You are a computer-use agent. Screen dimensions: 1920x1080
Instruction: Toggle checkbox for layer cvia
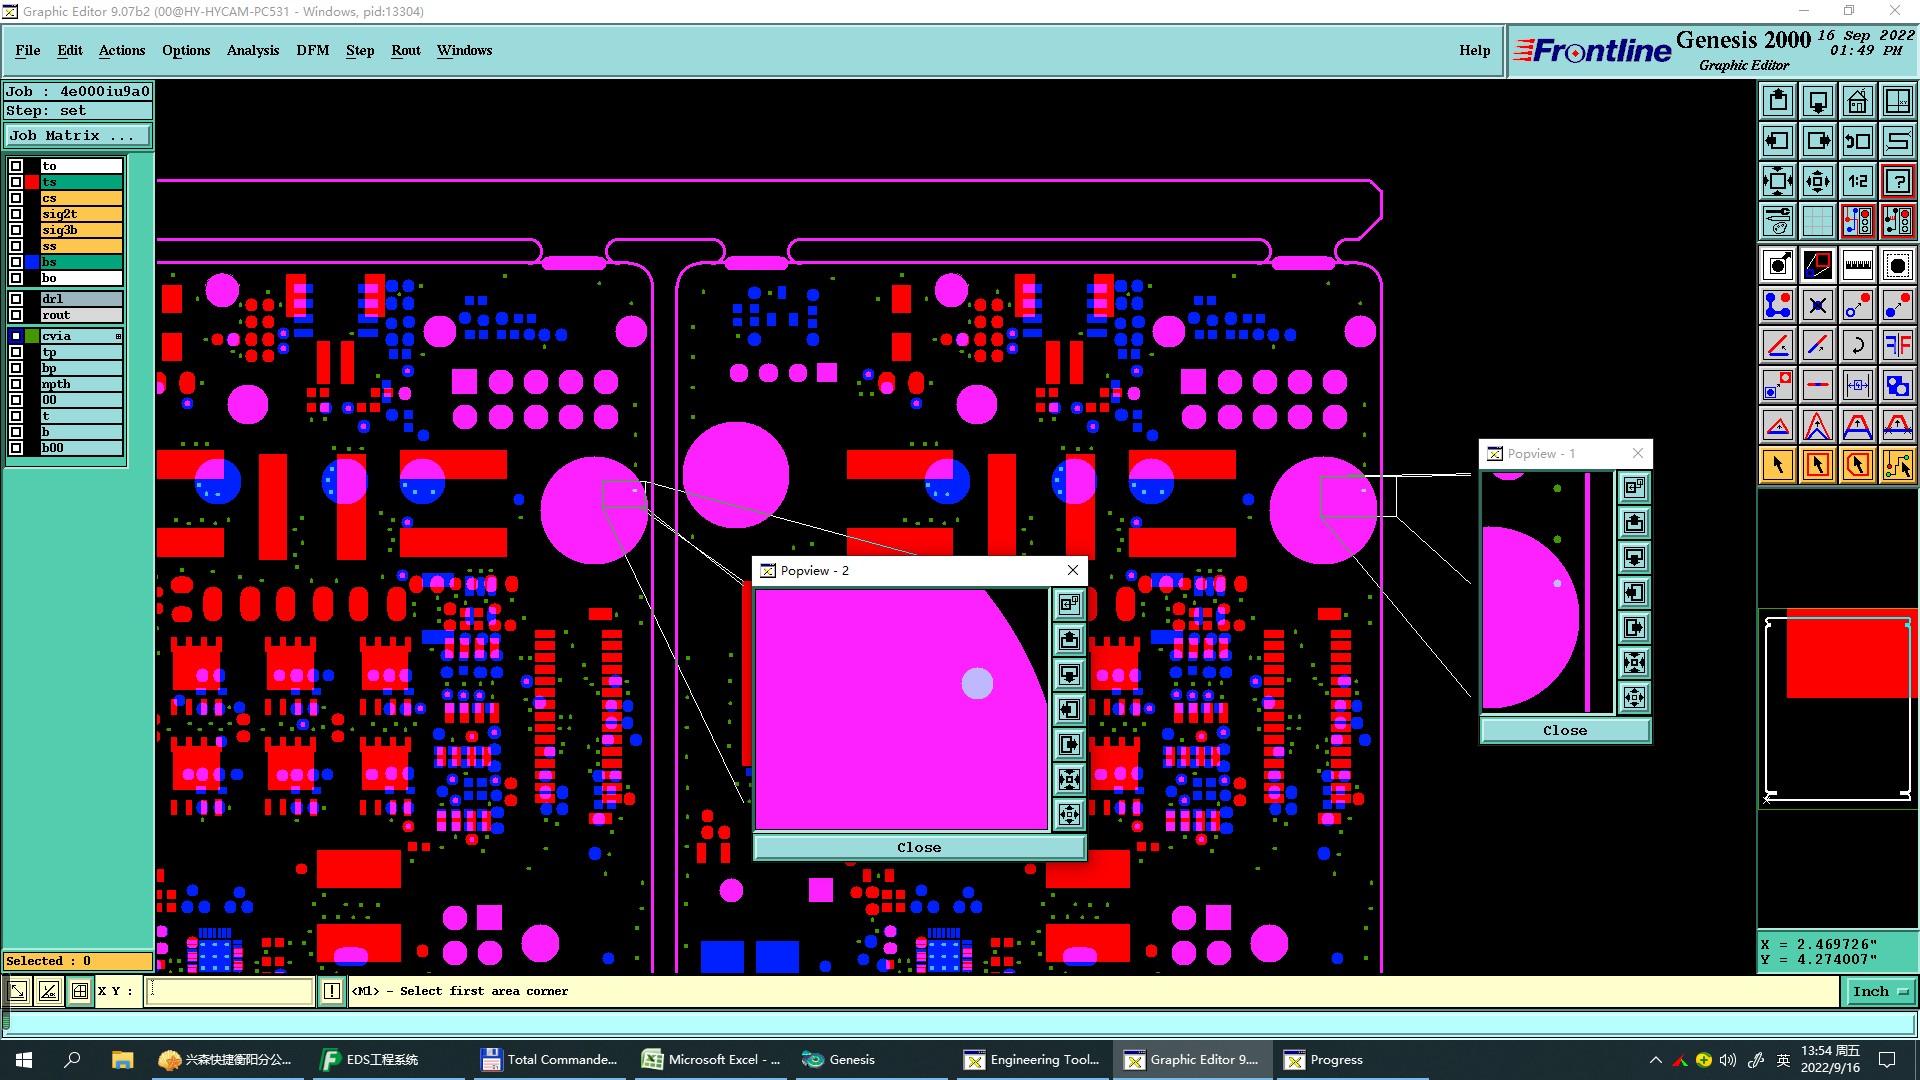point(16,336)
